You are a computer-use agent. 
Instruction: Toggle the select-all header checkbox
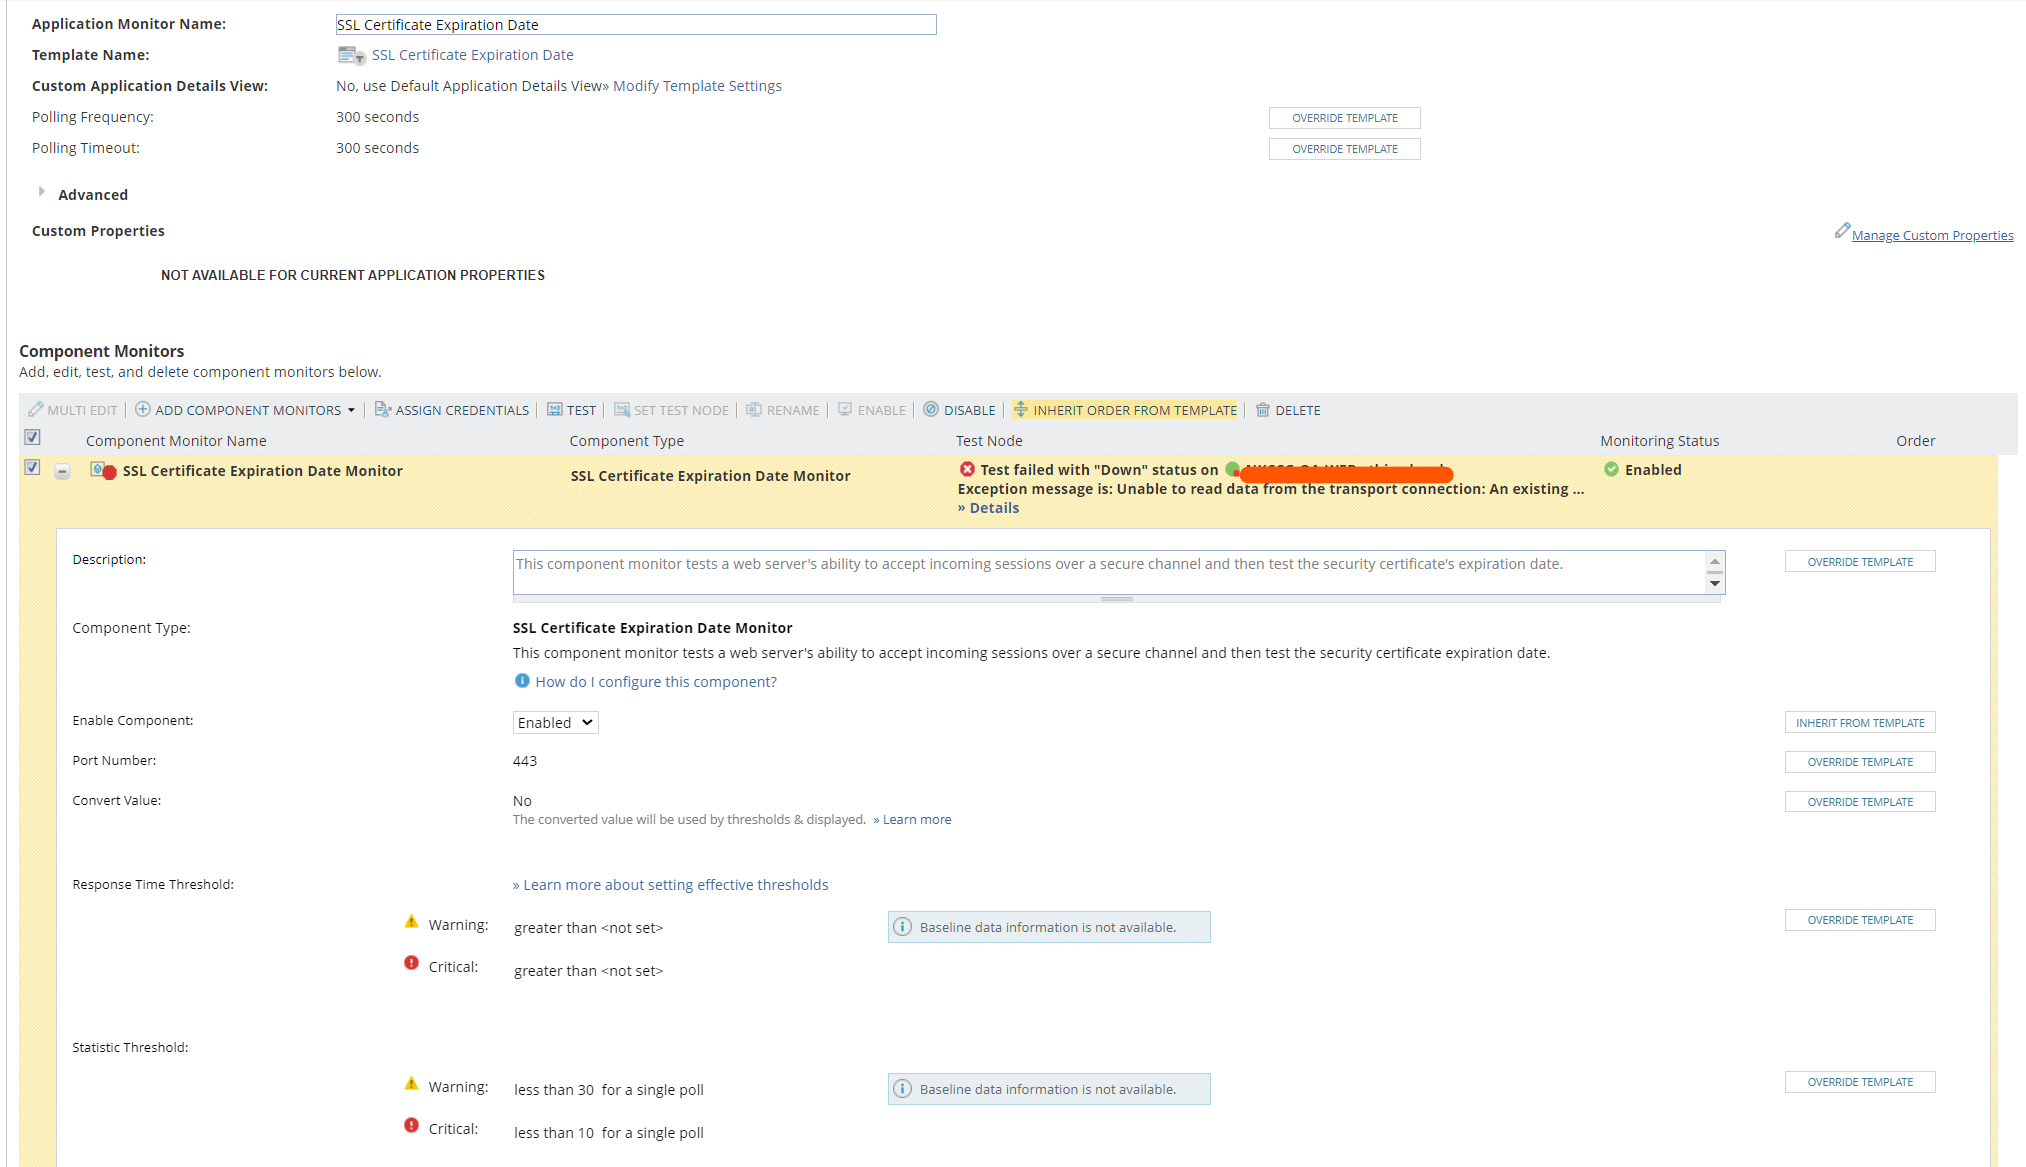click(x=32, y=438)
